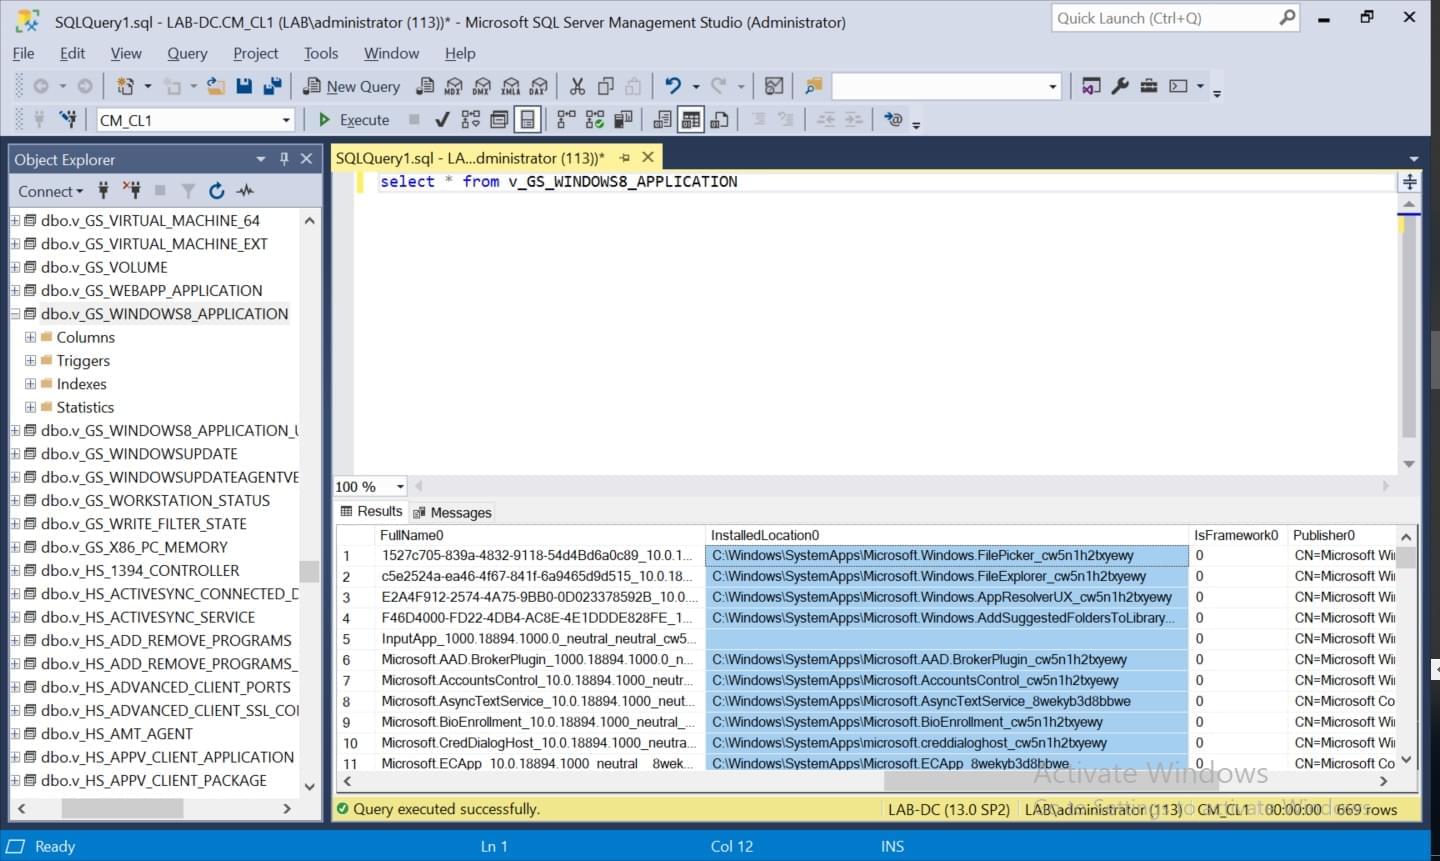Click the Object Explorer vertical scrollbar thumb
1440x861 pixels.
(x=309, y=571)
